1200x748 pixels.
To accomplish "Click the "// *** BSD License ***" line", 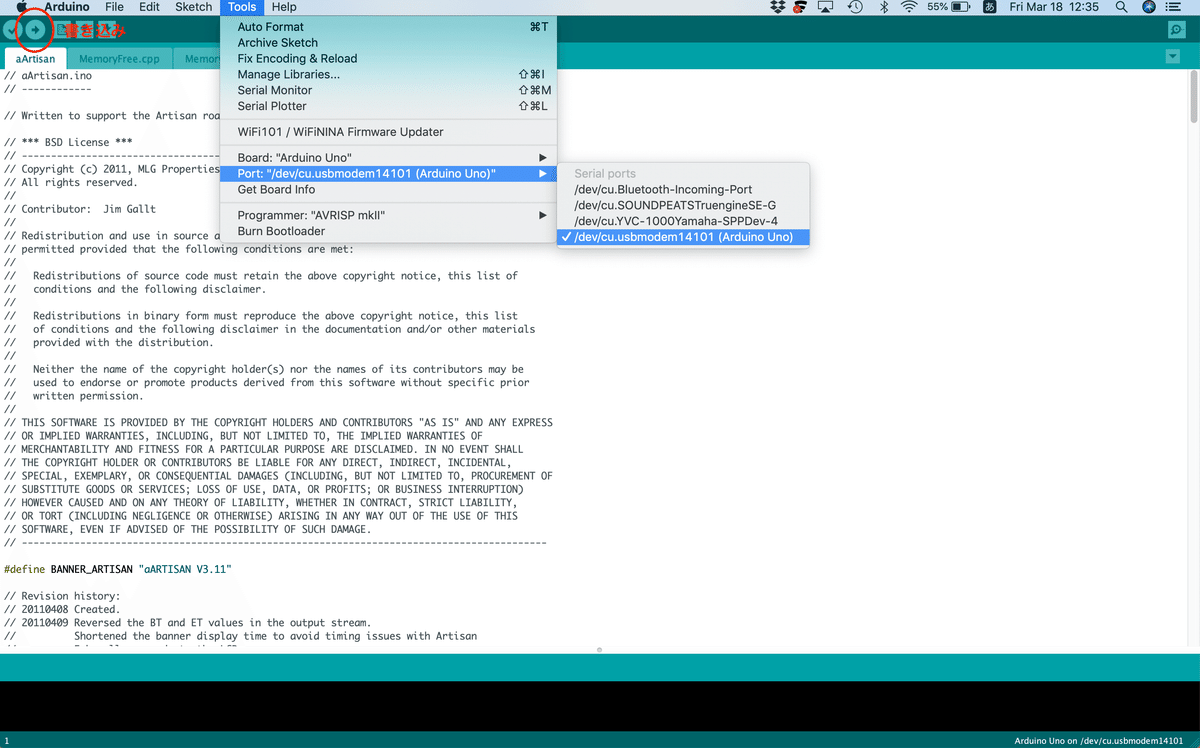I will coord(69,142).
